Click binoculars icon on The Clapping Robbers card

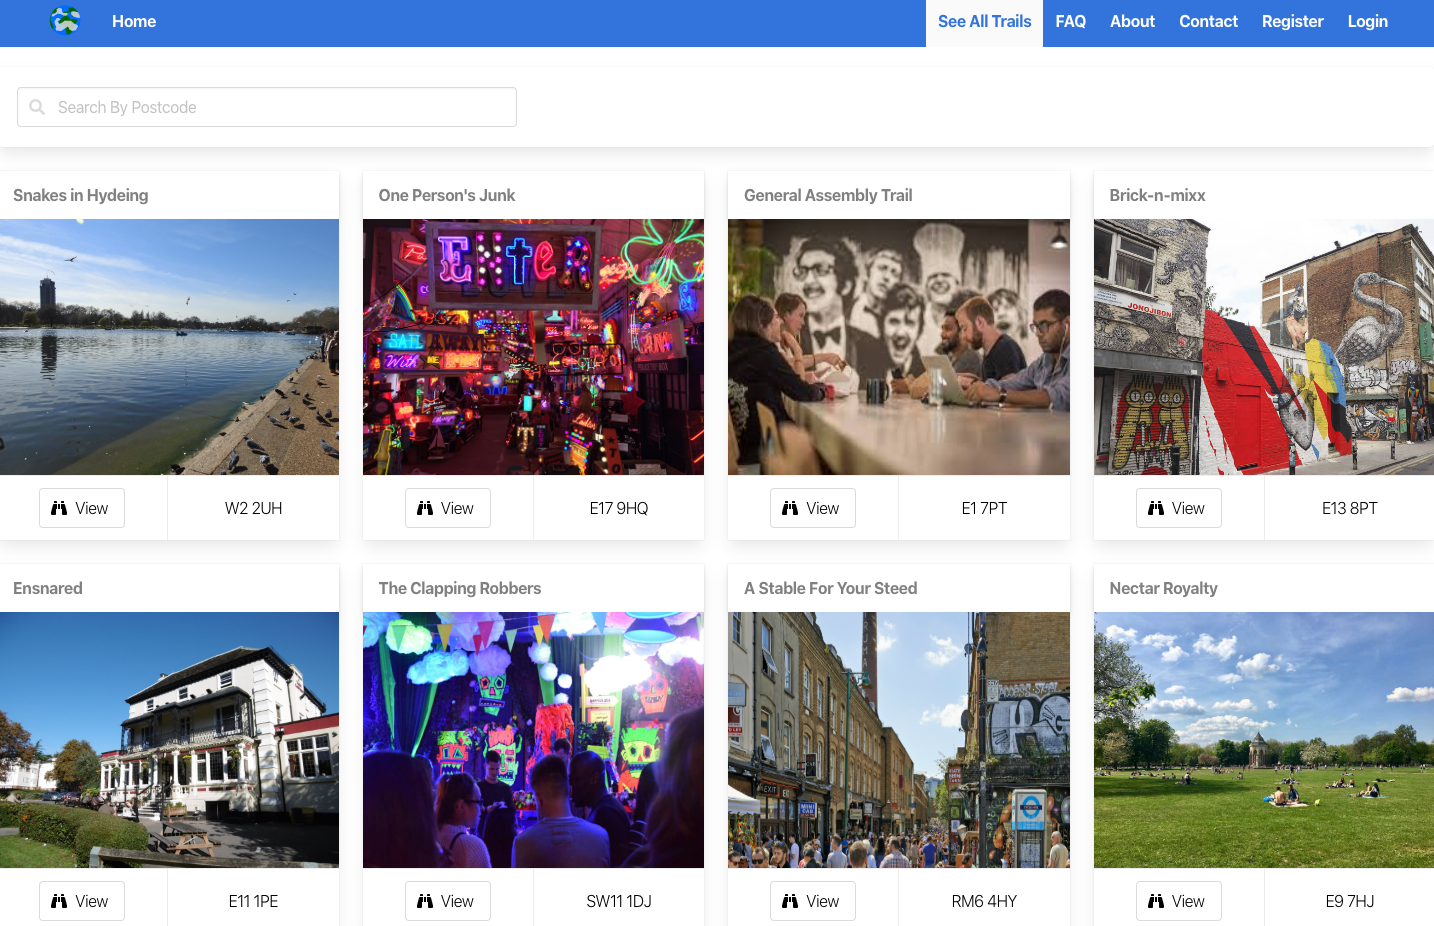[425, 901]
